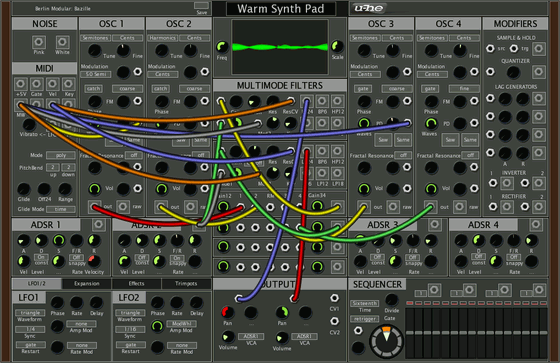Image resolution: width=560 pixels, height=363 pixels.
Task: Open LFO2 Amp Mod ModWhl selector
Action: [182, 324]
